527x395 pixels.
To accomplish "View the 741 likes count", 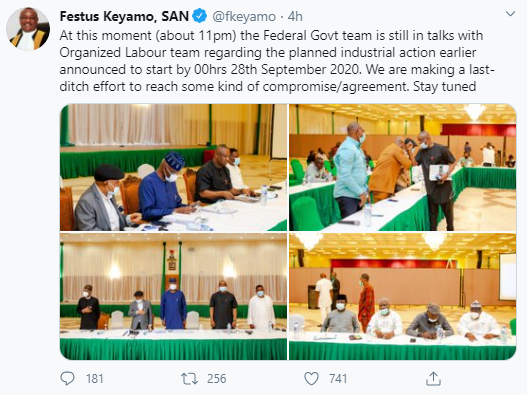I will [x=338, y=379].
